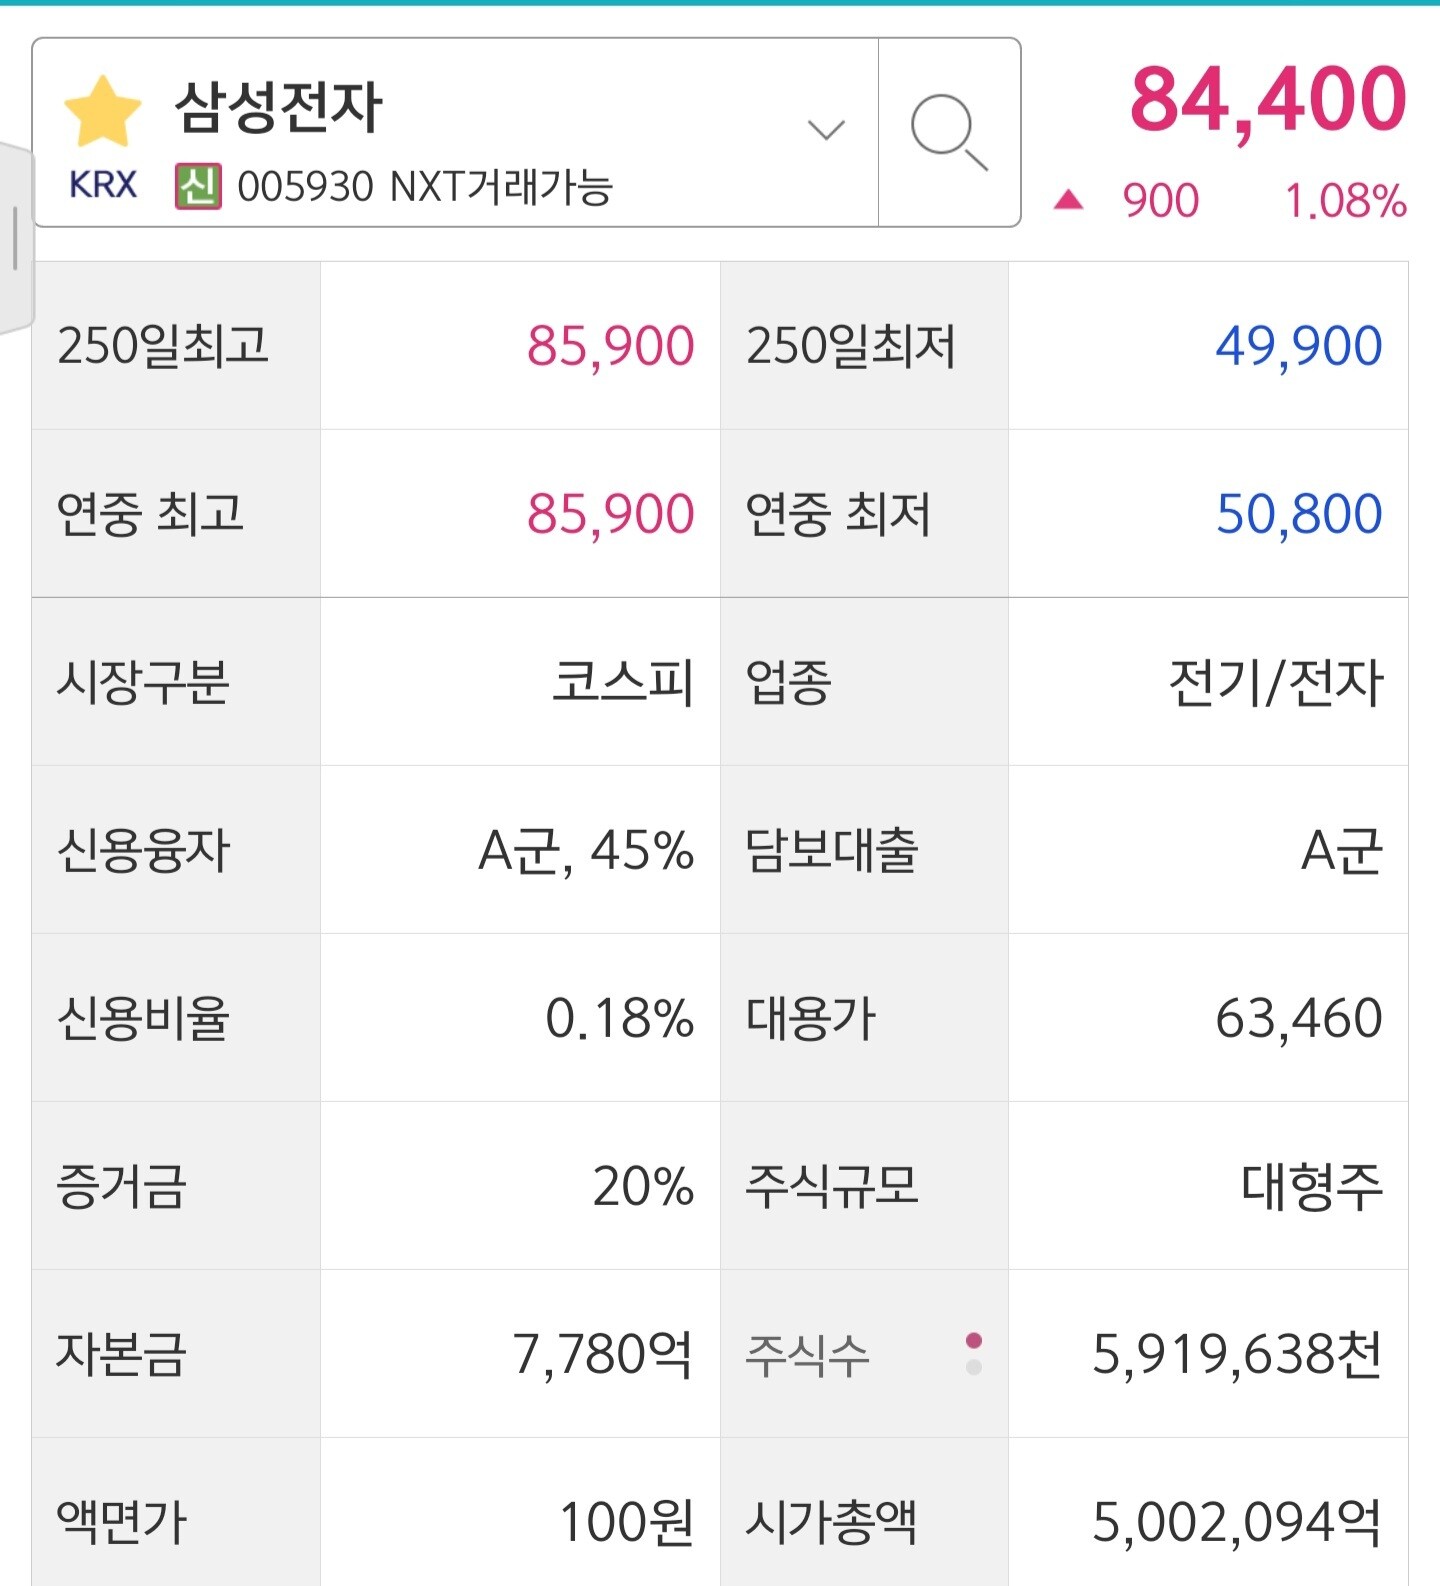Tap the 250일최저 value 49,900
The image size is (1440, 1586).
pos(1298,346)
